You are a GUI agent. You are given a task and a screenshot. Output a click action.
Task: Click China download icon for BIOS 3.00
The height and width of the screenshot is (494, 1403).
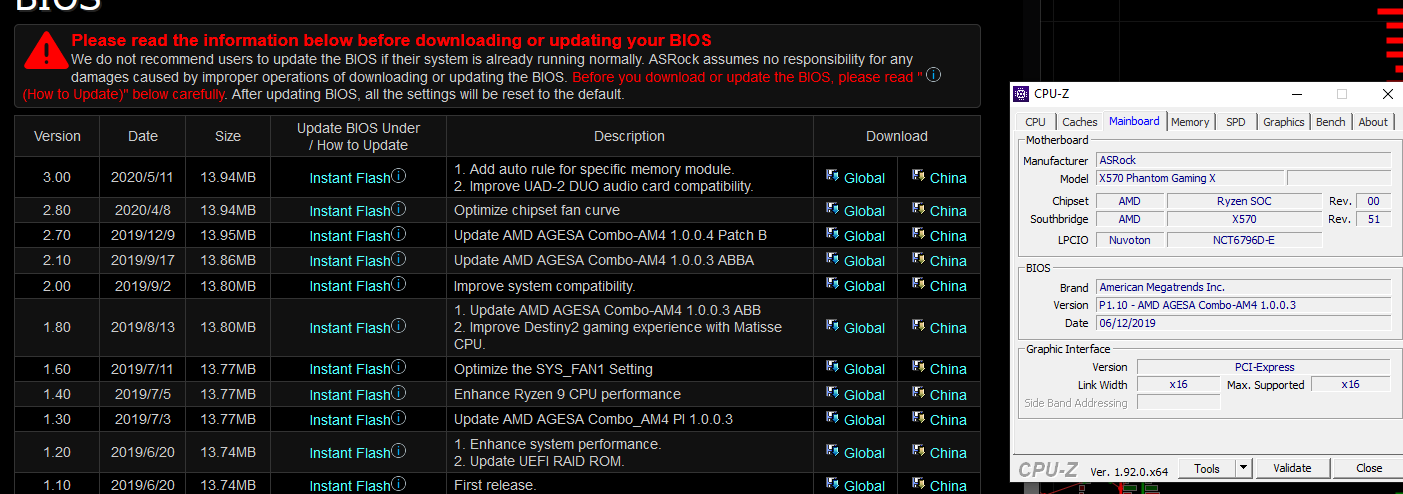(918, 176)
